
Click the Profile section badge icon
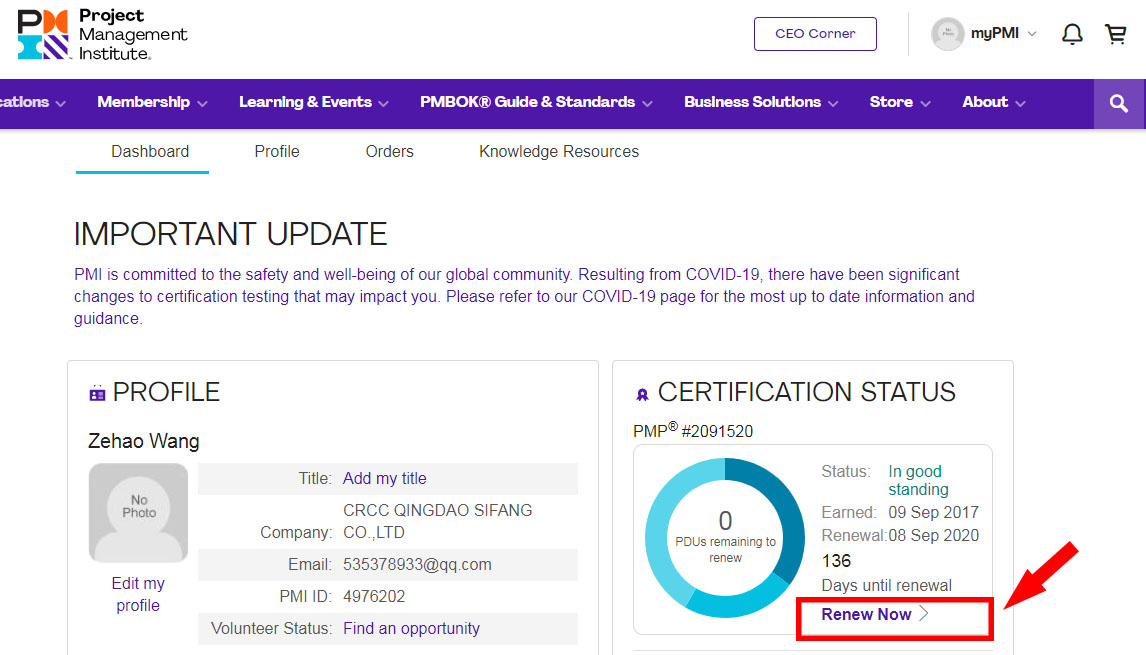(97, 393)
